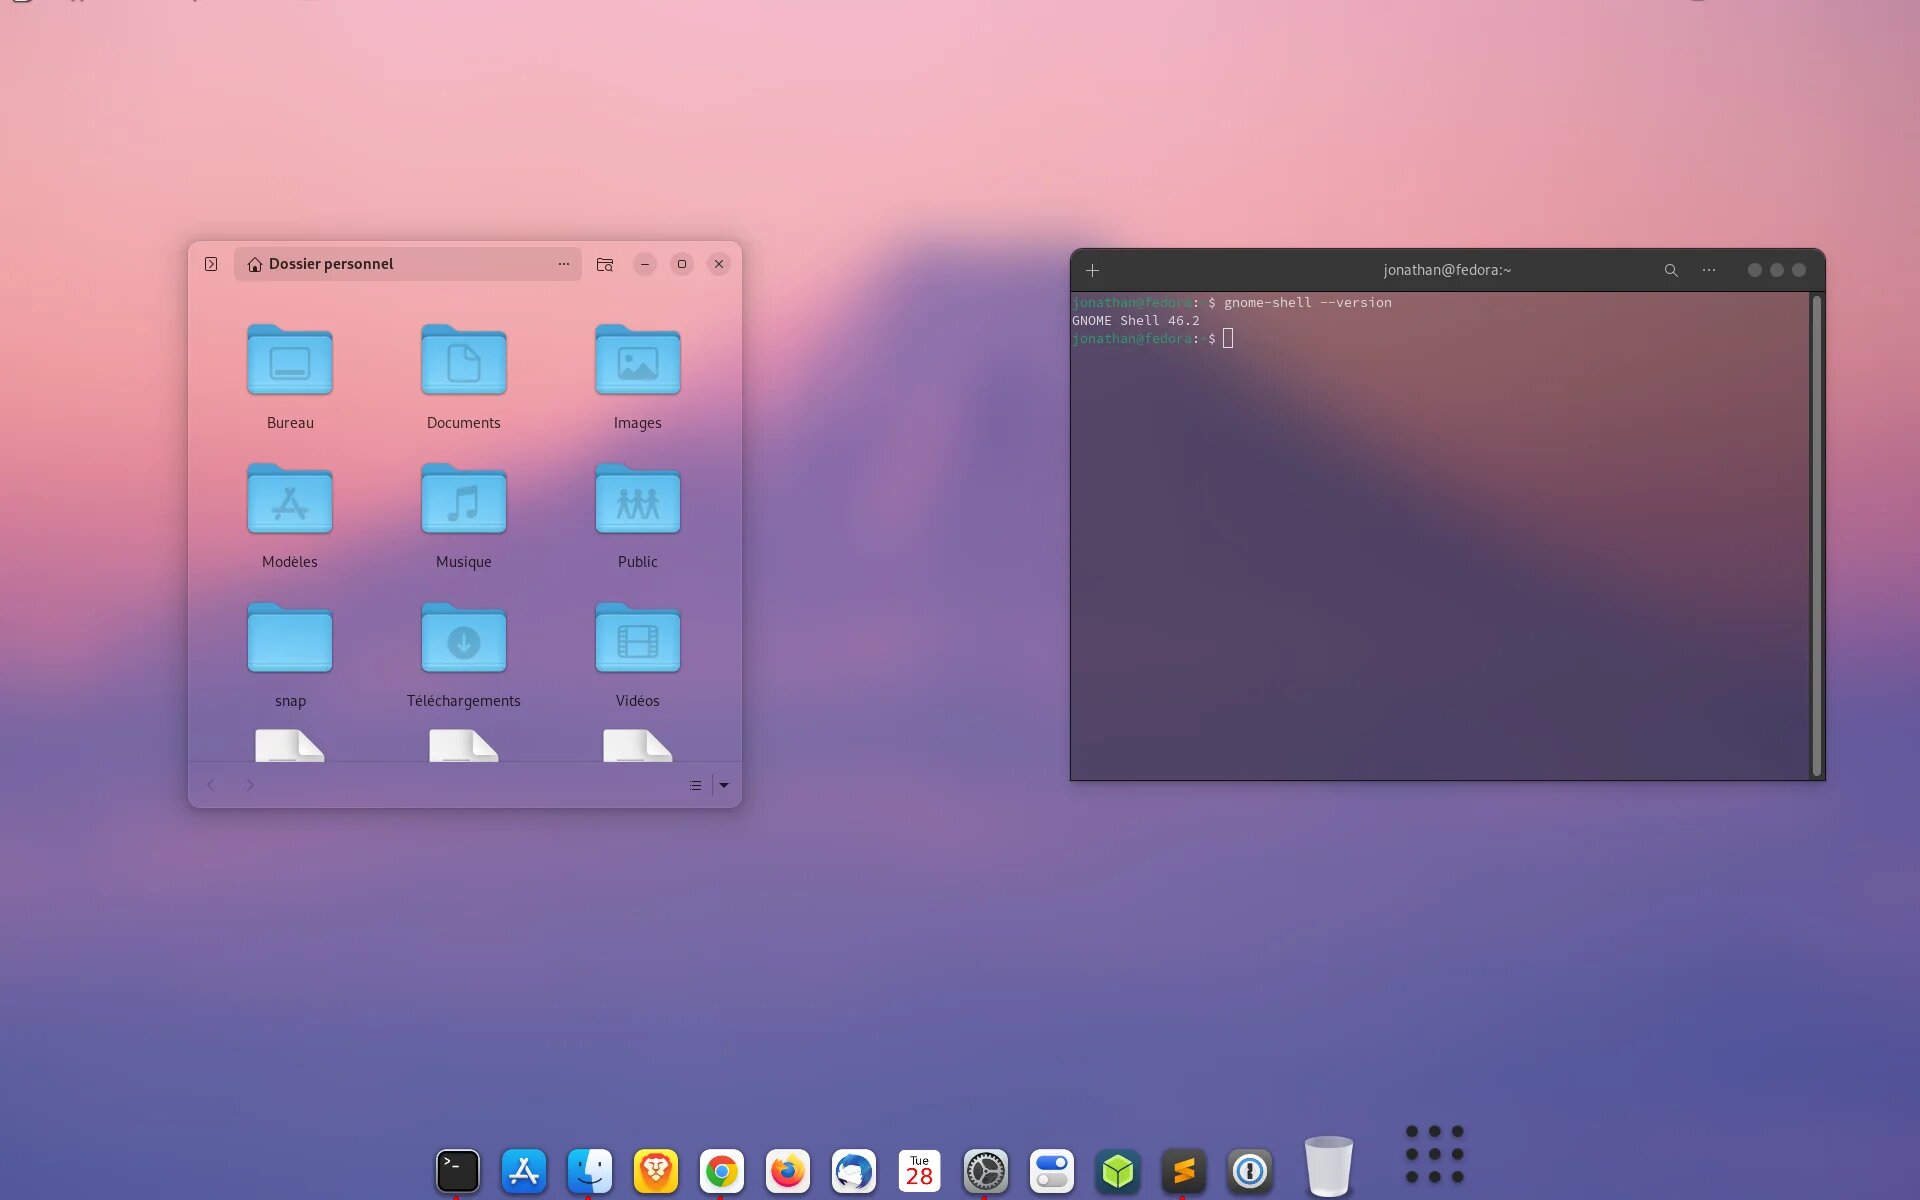This screenshot has width=1920, height=1200.
Task: Open the Téléchargements folder
Action: (463, 640)
